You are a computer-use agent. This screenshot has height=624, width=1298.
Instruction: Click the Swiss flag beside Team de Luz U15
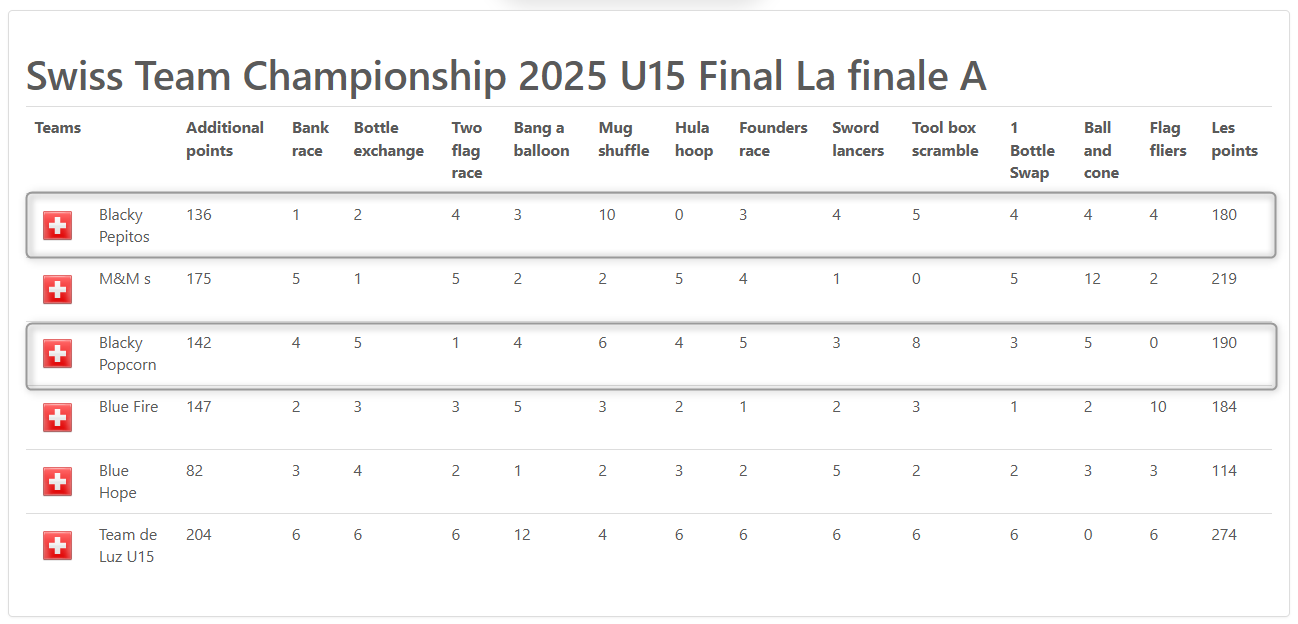58,546
